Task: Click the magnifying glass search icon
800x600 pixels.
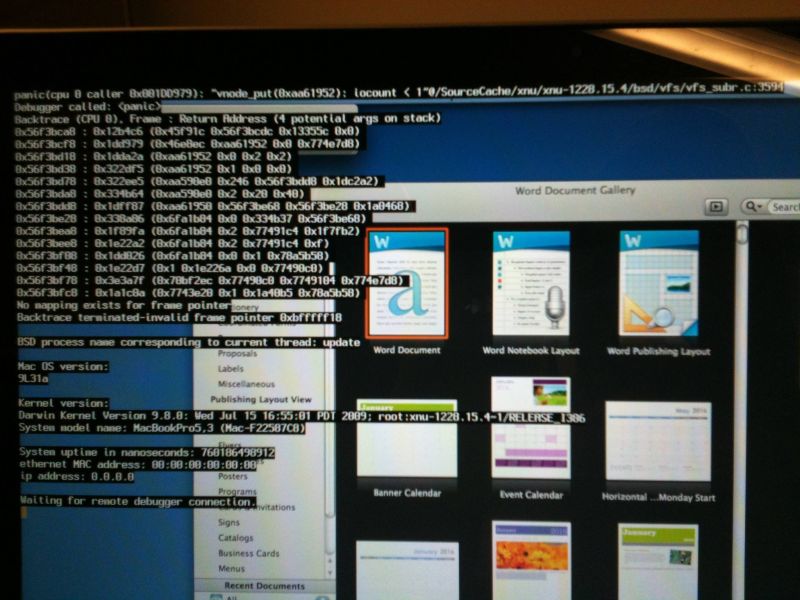Action: coord(753,208)
